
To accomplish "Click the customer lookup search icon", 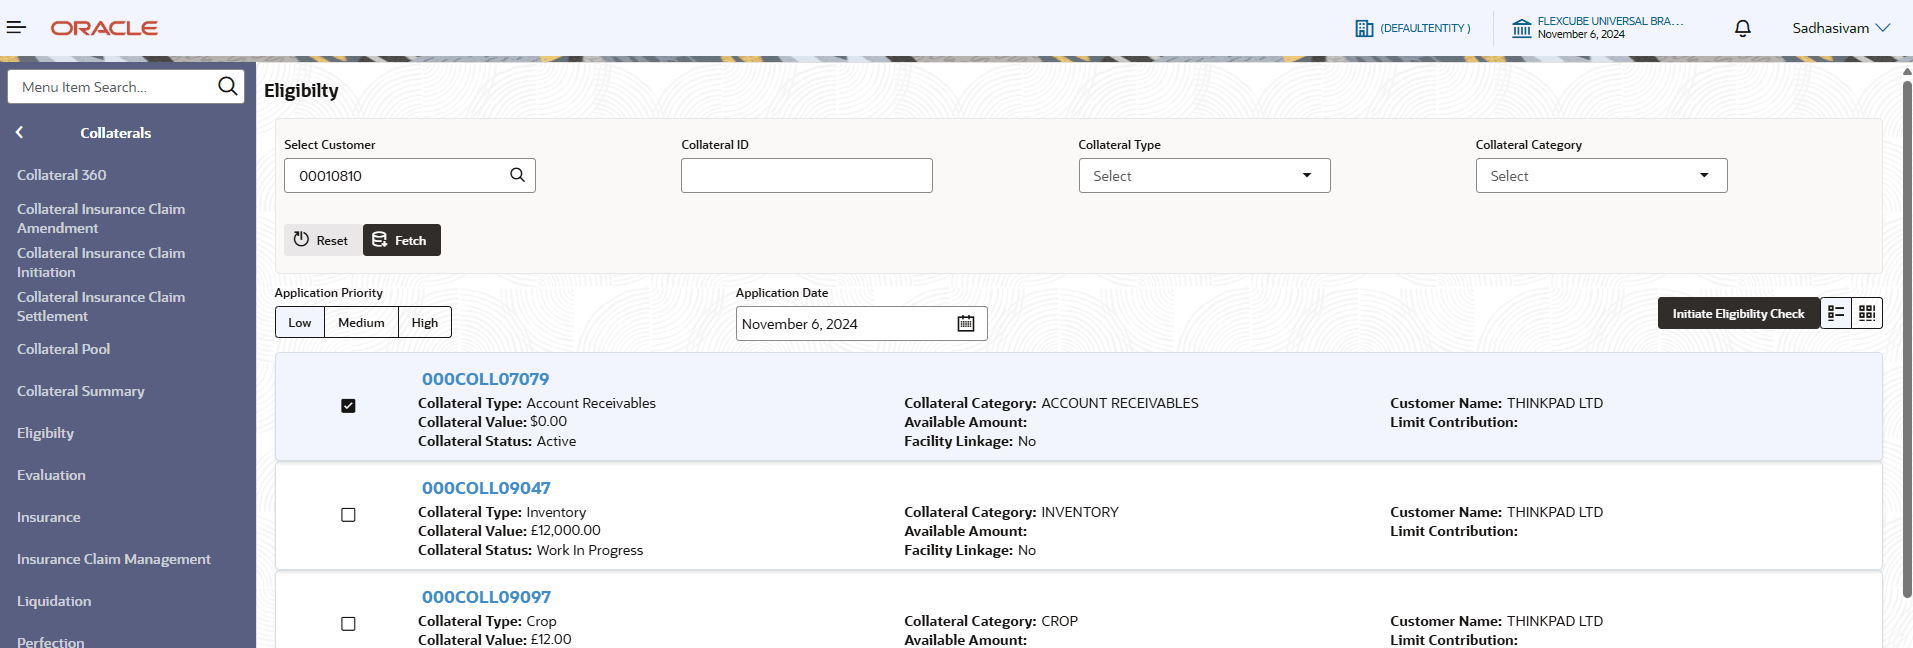I will pos(517,175).
